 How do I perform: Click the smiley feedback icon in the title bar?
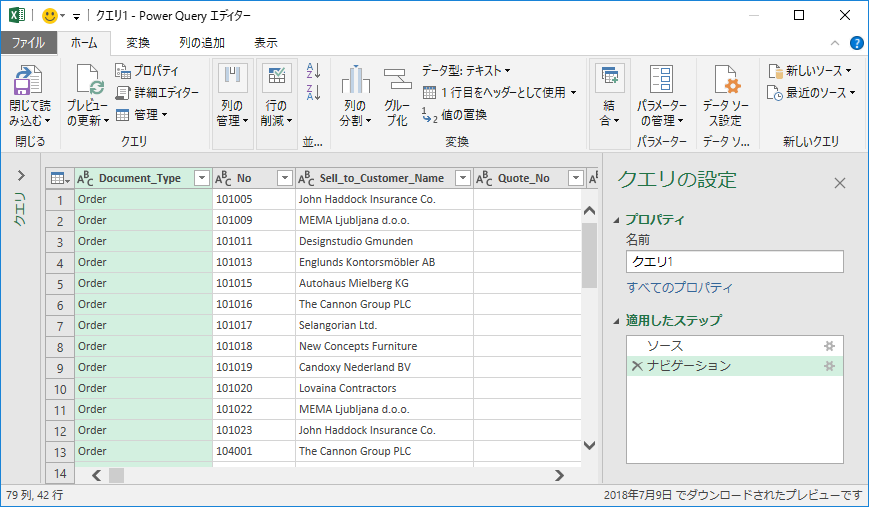pos(50,16)
